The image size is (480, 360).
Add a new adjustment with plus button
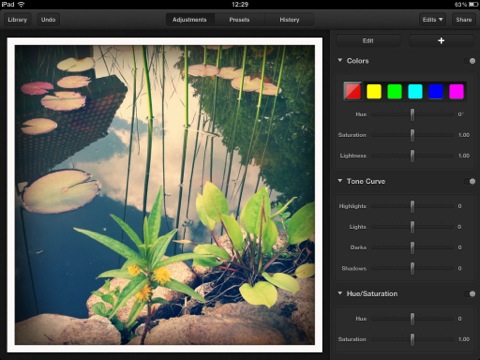pyautogui.click(x=441, y=41)
